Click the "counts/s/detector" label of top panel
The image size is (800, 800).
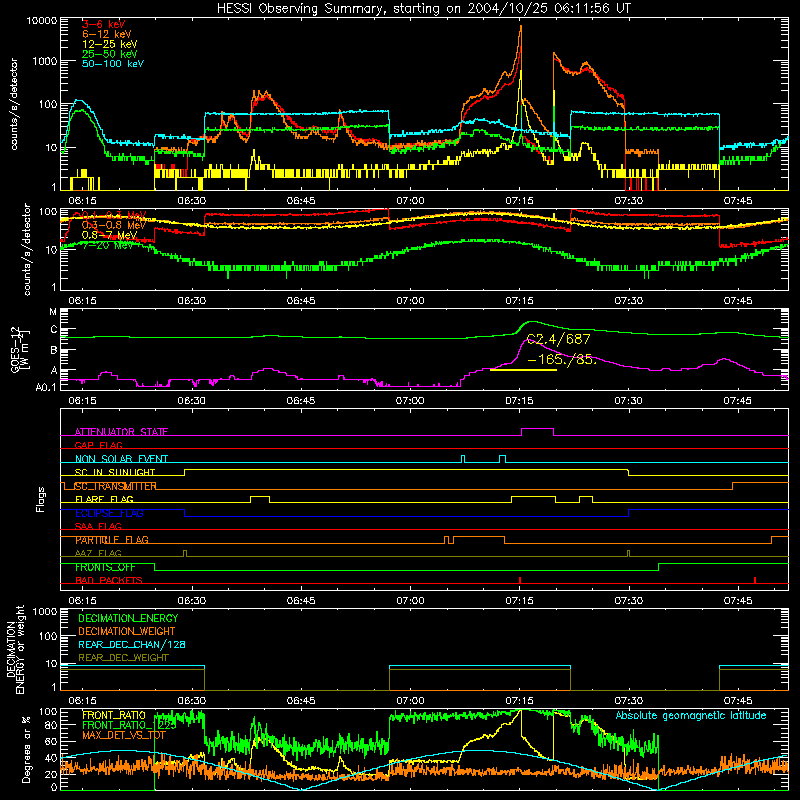14,104
